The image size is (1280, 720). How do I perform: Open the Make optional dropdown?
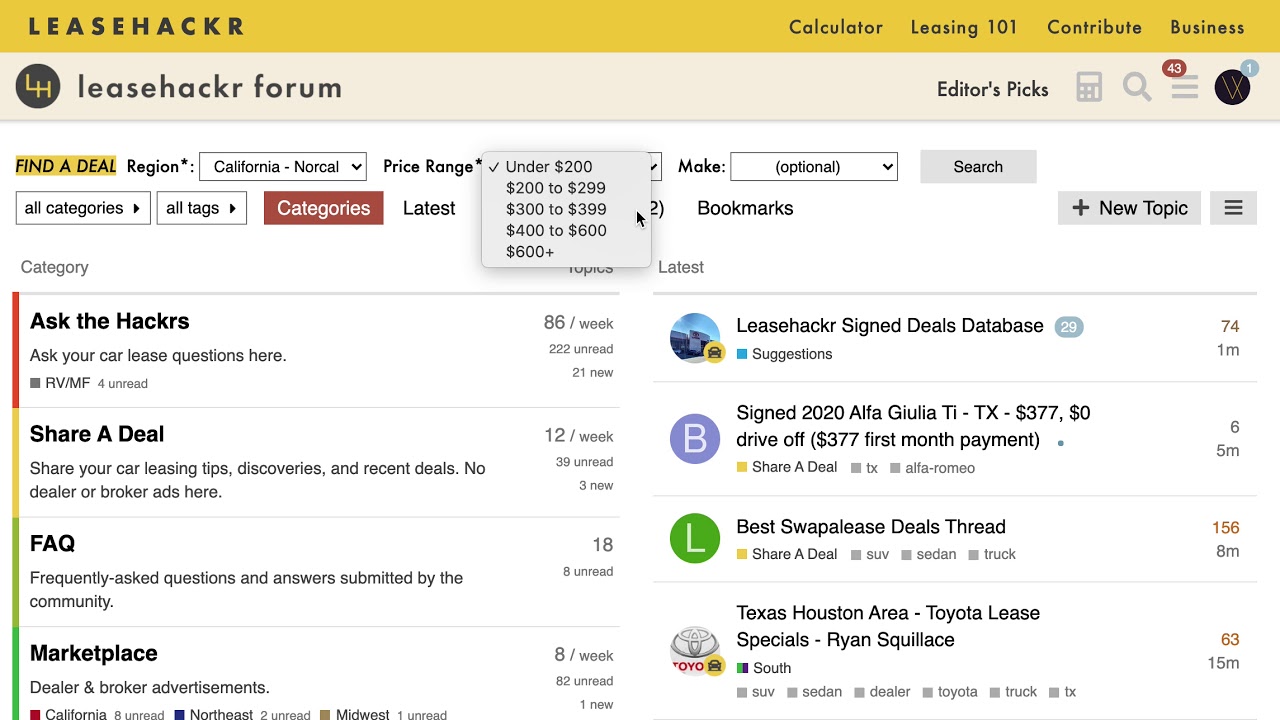[814, 167]
